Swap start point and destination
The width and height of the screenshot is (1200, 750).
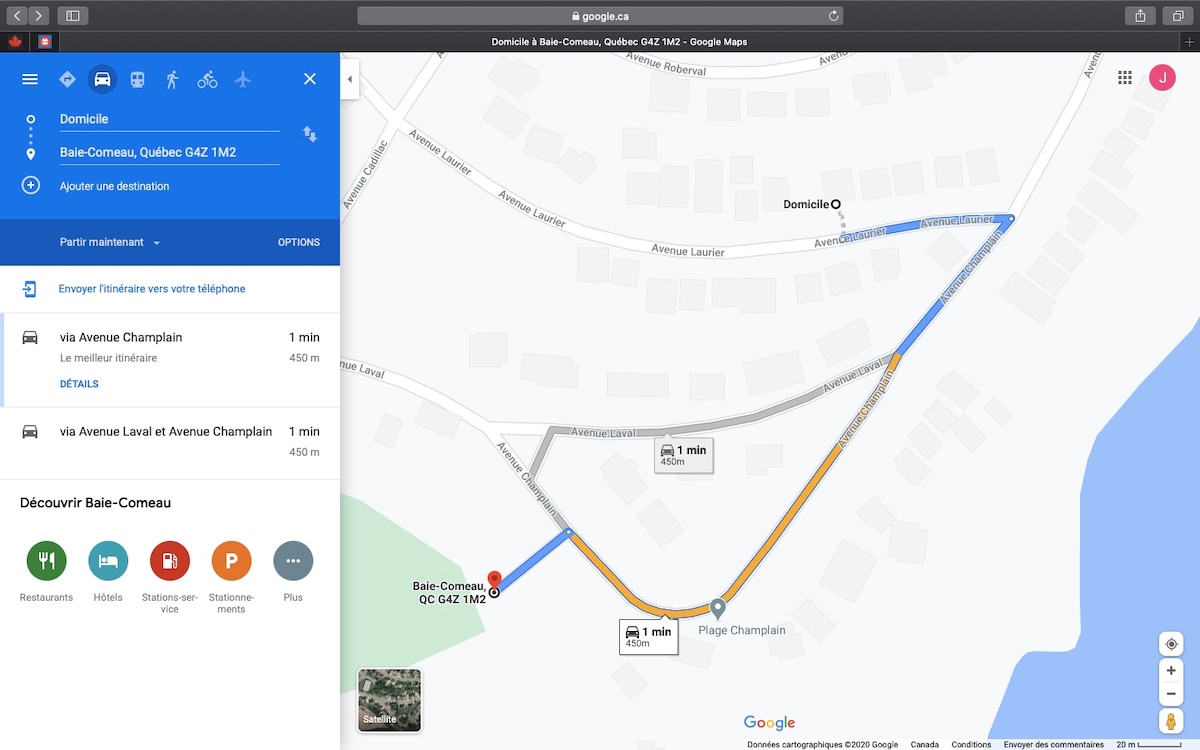click(x=310, y=134)
